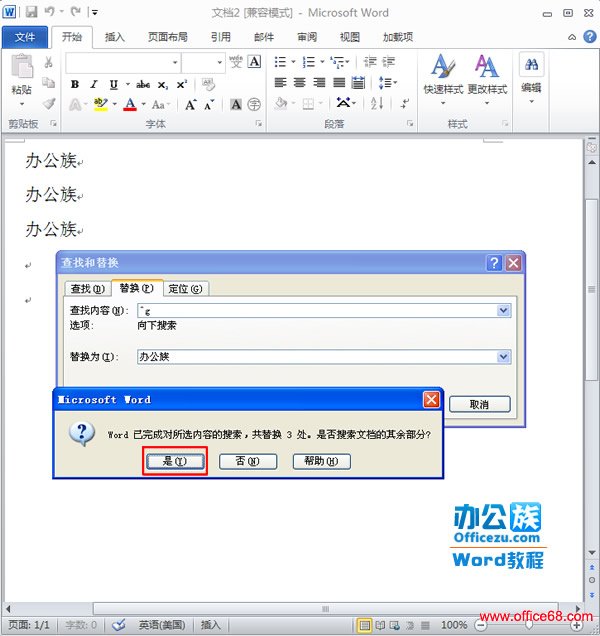Click the Clear Formatting eraser icon
This screenshot has width=600, height=636.
pos(208,84)
